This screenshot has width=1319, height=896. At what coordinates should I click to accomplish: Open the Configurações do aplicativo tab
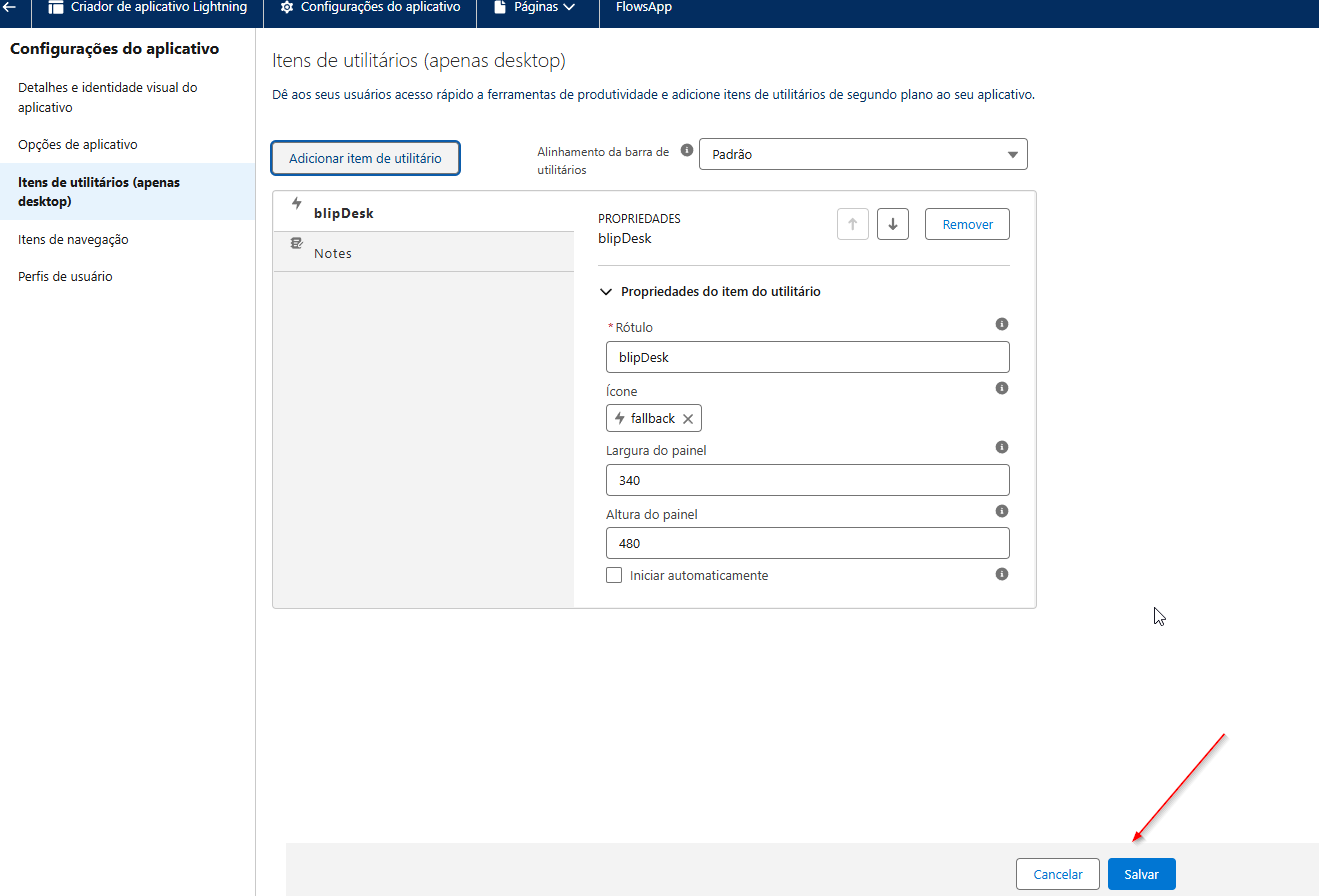pyautogui.click(x=371, y=7)
